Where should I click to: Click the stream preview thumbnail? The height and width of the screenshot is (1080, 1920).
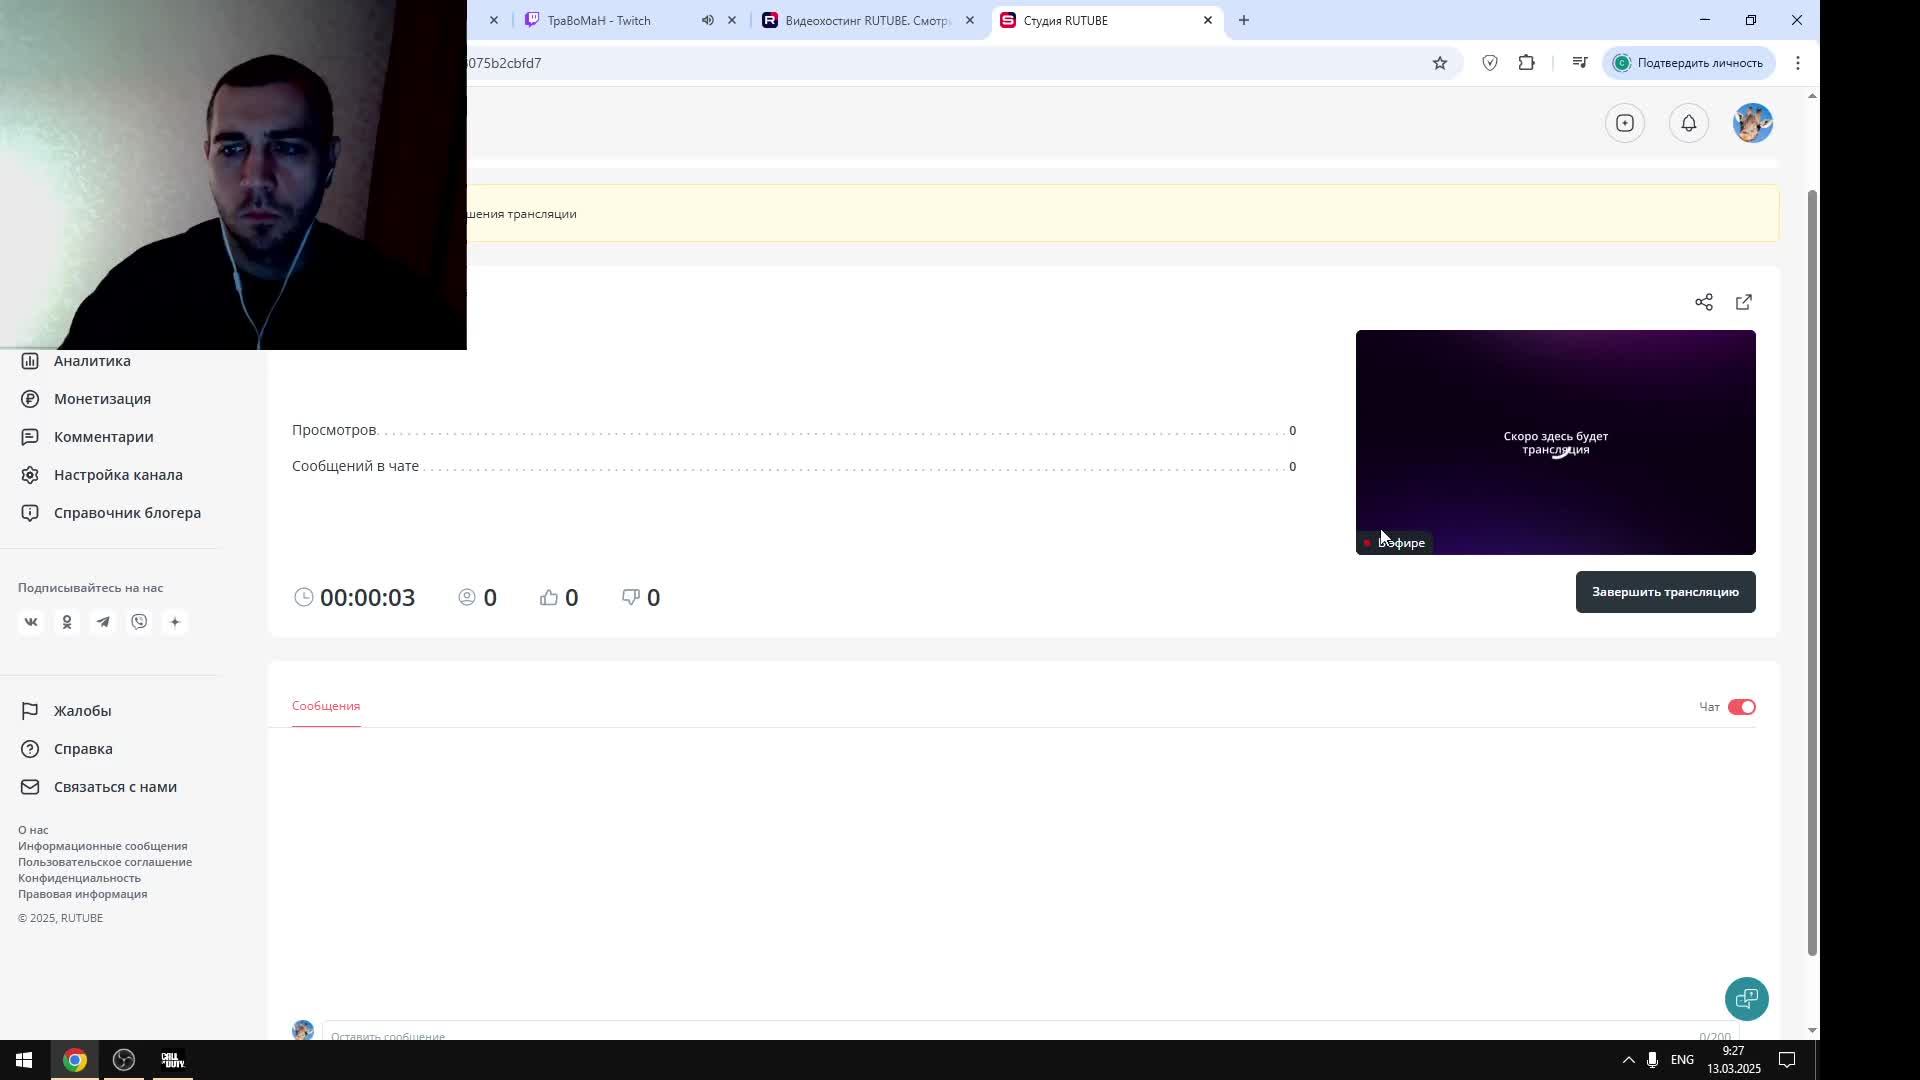[x=1555, y=442]
